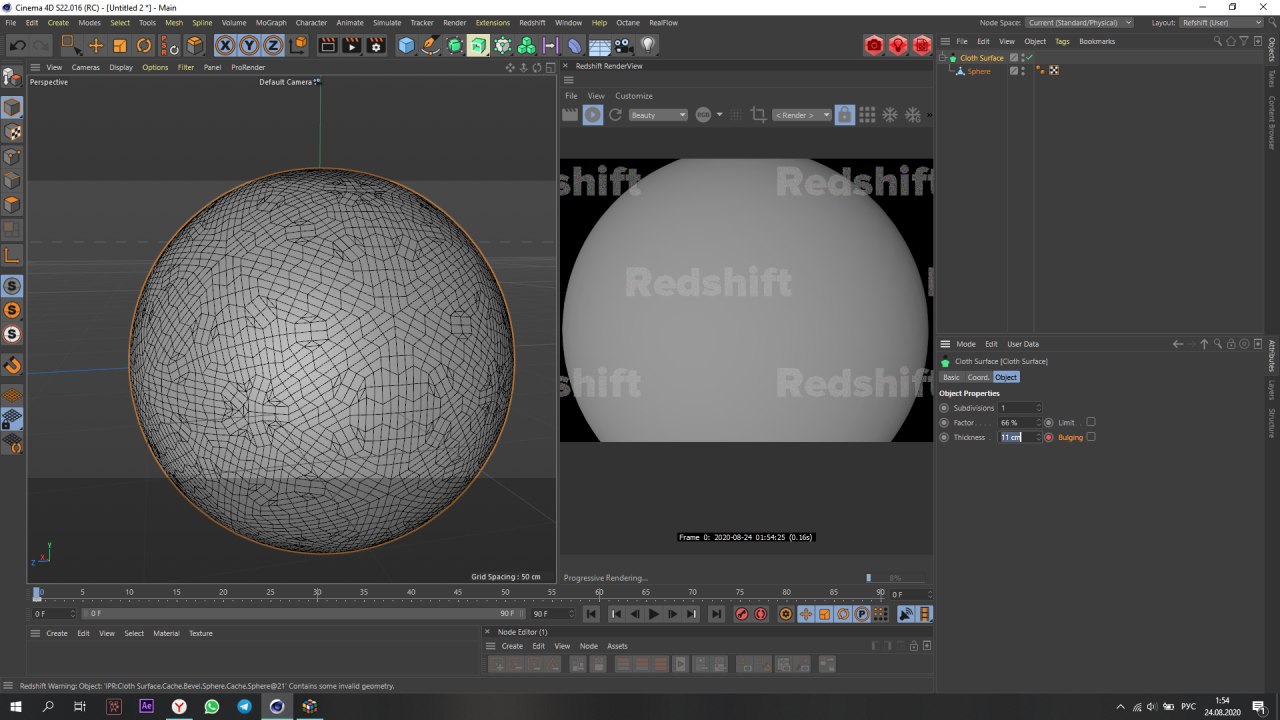Select the Scale tool
This screenshot has height=720, width=1280.
click(x=120, y=45)
